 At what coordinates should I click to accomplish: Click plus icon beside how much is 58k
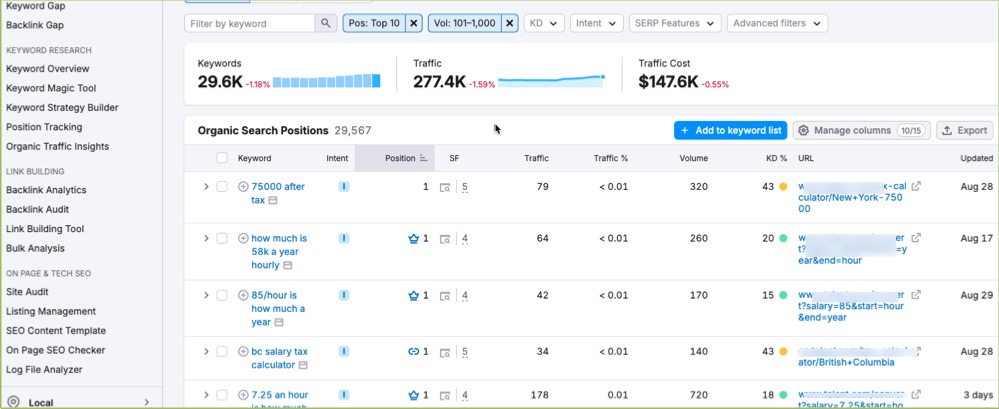[243, 238]
